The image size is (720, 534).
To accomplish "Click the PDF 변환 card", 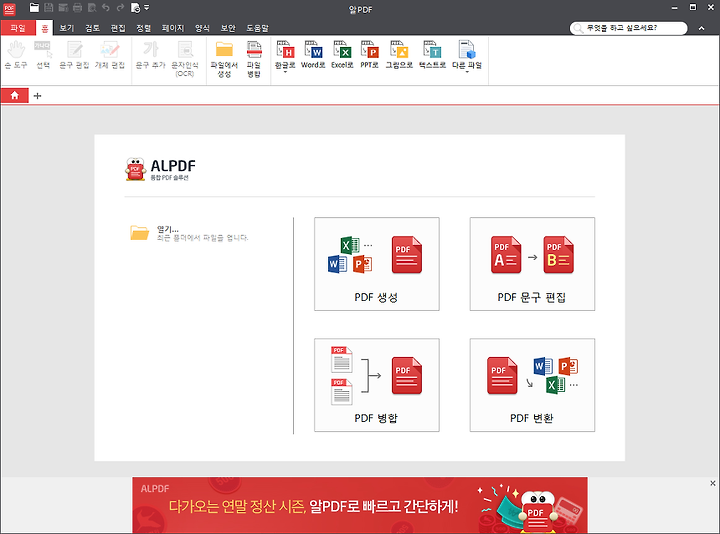I will coord(532,385).
